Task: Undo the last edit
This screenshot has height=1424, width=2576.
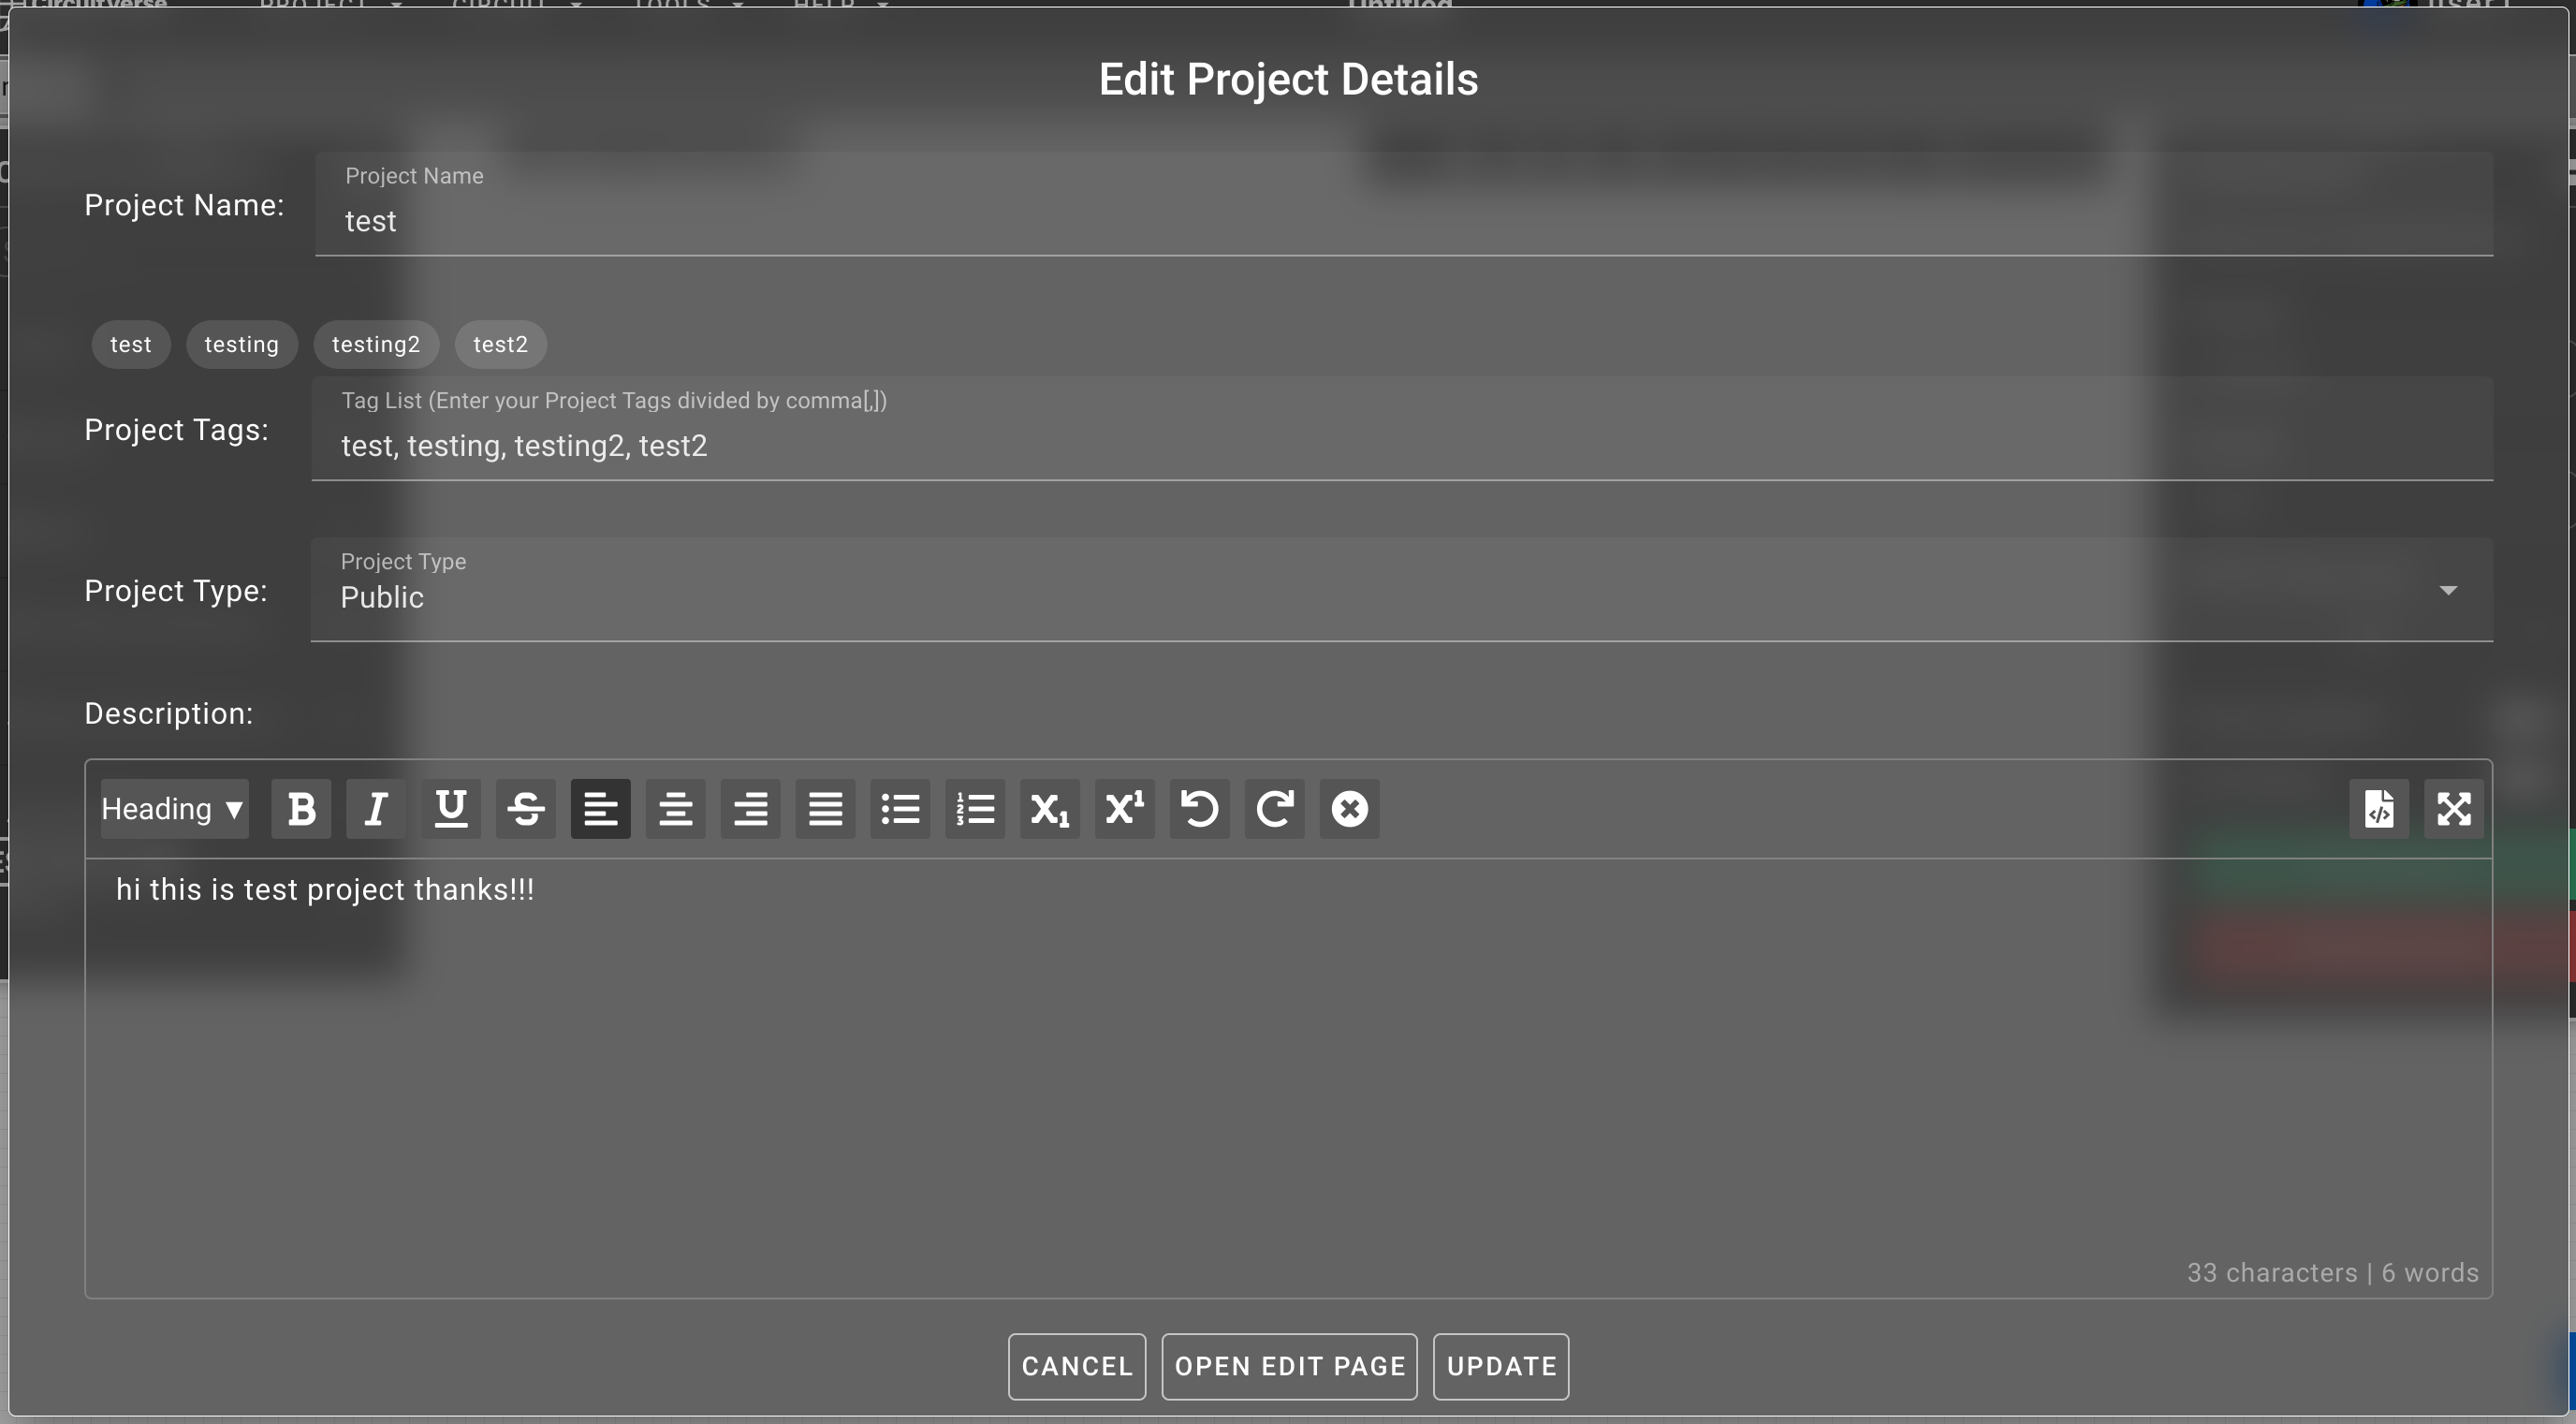Action: click(1200, 809)
